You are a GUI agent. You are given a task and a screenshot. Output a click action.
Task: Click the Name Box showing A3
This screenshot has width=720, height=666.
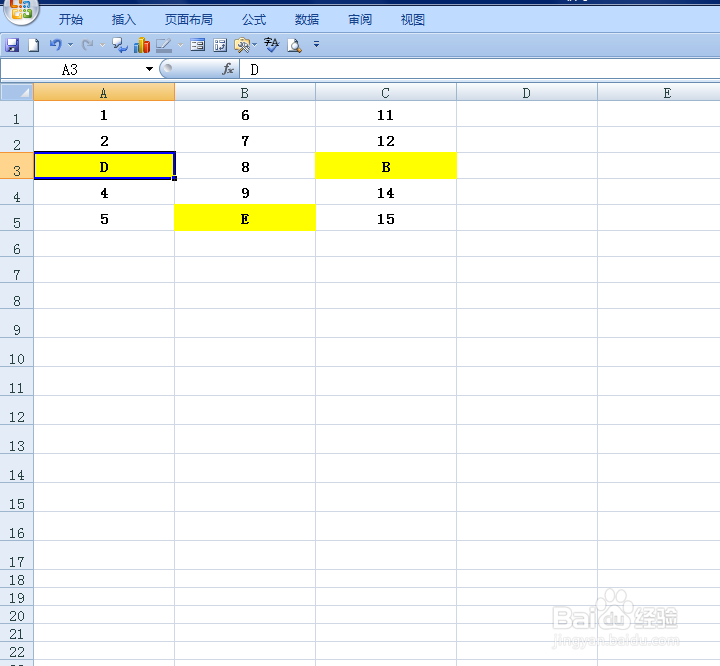tap(71, 69)
